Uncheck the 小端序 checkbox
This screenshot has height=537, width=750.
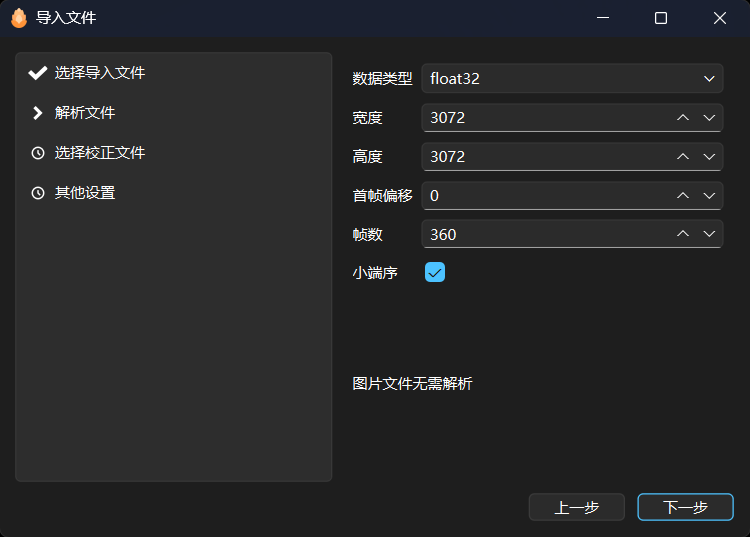pos(435,272)
